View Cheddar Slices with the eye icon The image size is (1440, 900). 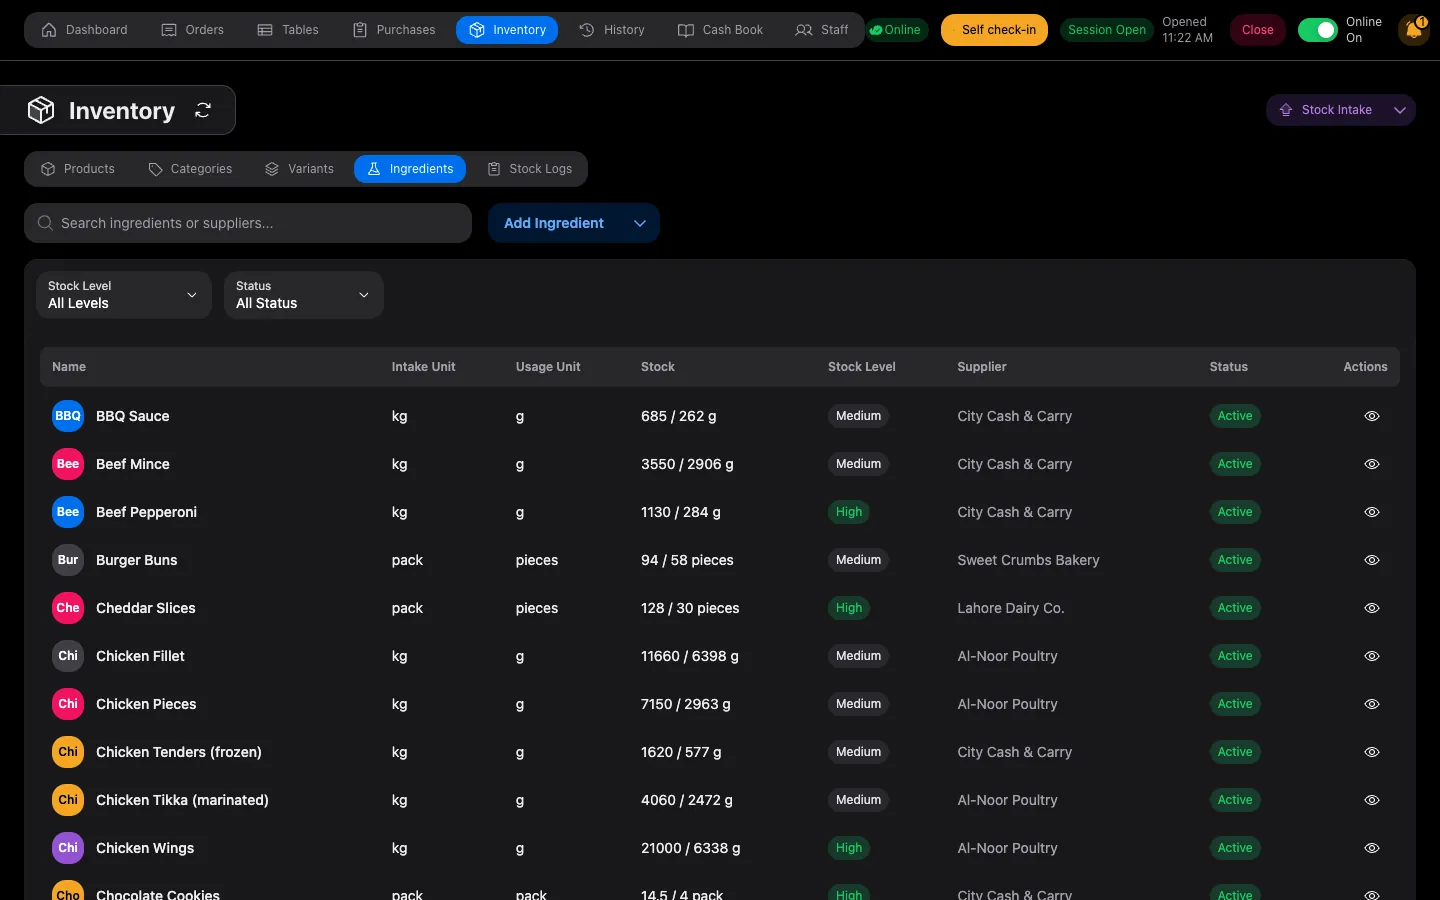[x=1372, y=608]
